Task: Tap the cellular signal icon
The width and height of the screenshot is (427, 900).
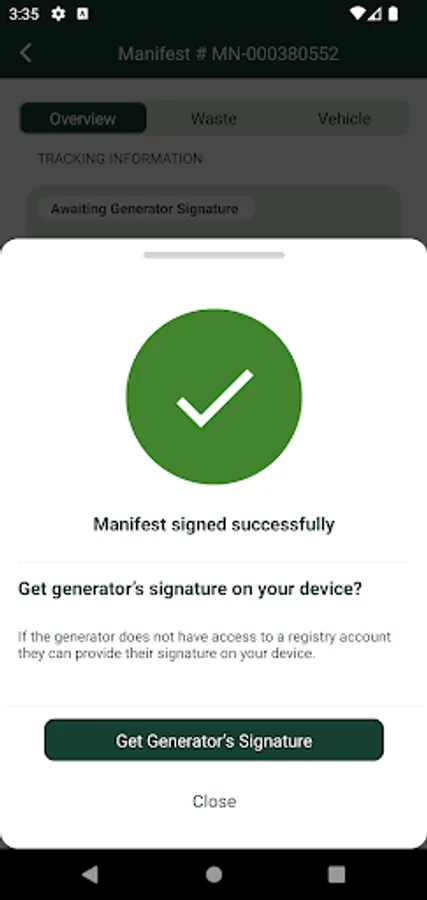Action: point(375,14)
